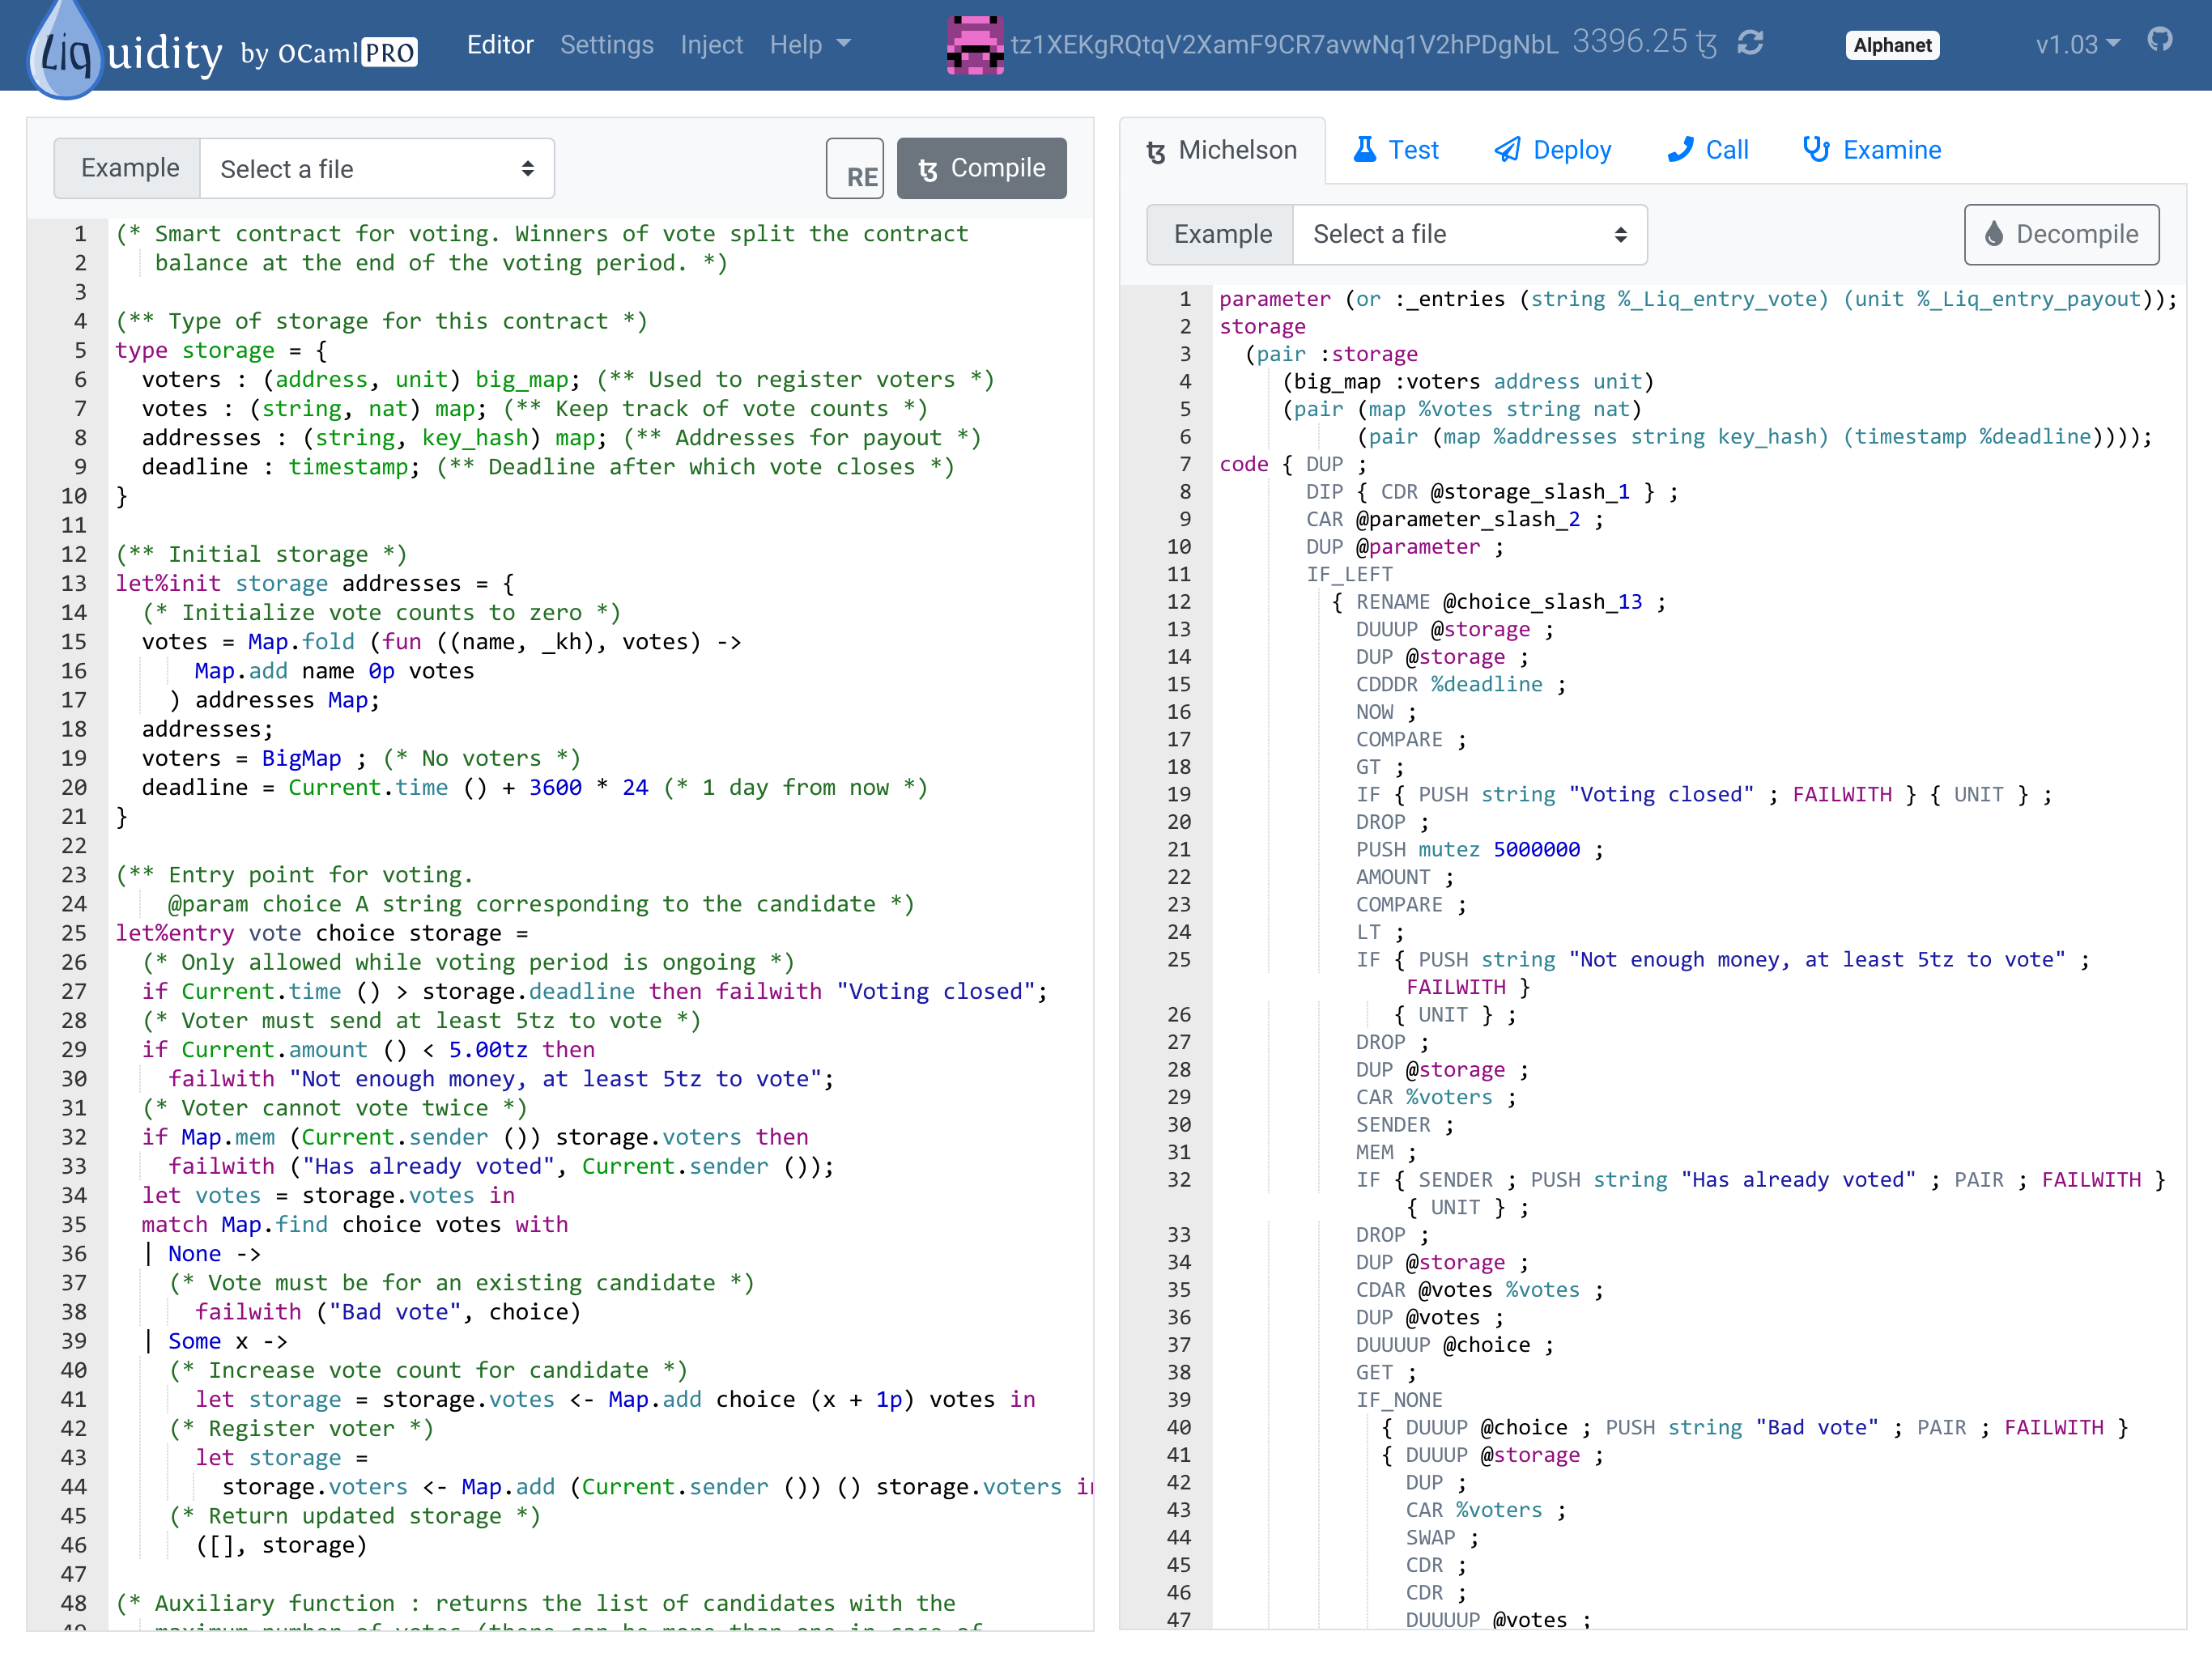Expand the v1.03 version dropdown
The height and width of the screenshot is (1657, 2212).
point(2078,45)
